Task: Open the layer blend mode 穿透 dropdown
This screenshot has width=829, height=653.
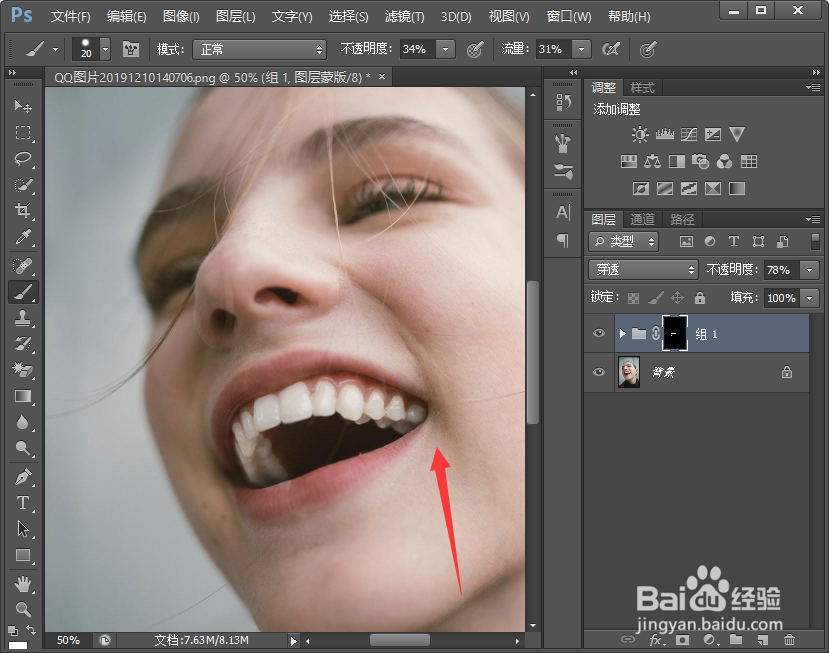Action: (x=643, y=270)
